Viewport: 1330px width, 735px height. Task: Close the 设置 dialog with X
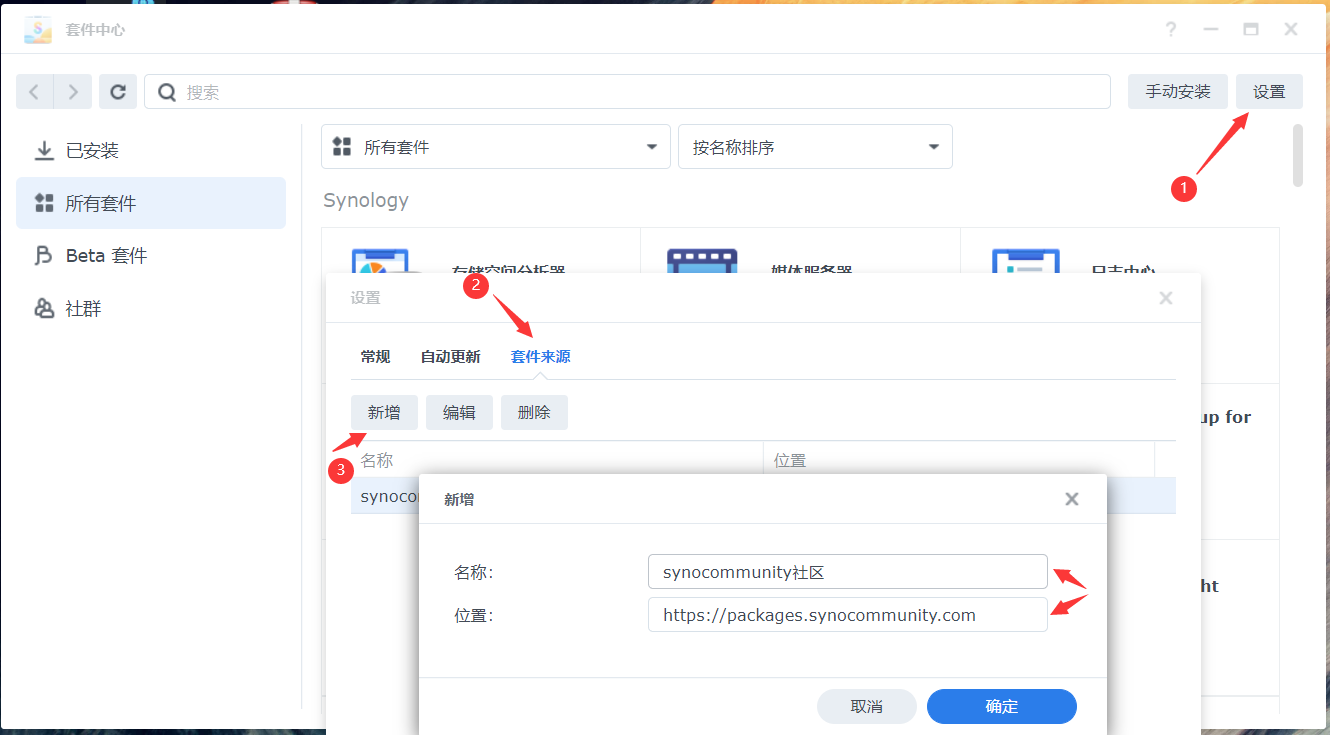point(1165,298)
